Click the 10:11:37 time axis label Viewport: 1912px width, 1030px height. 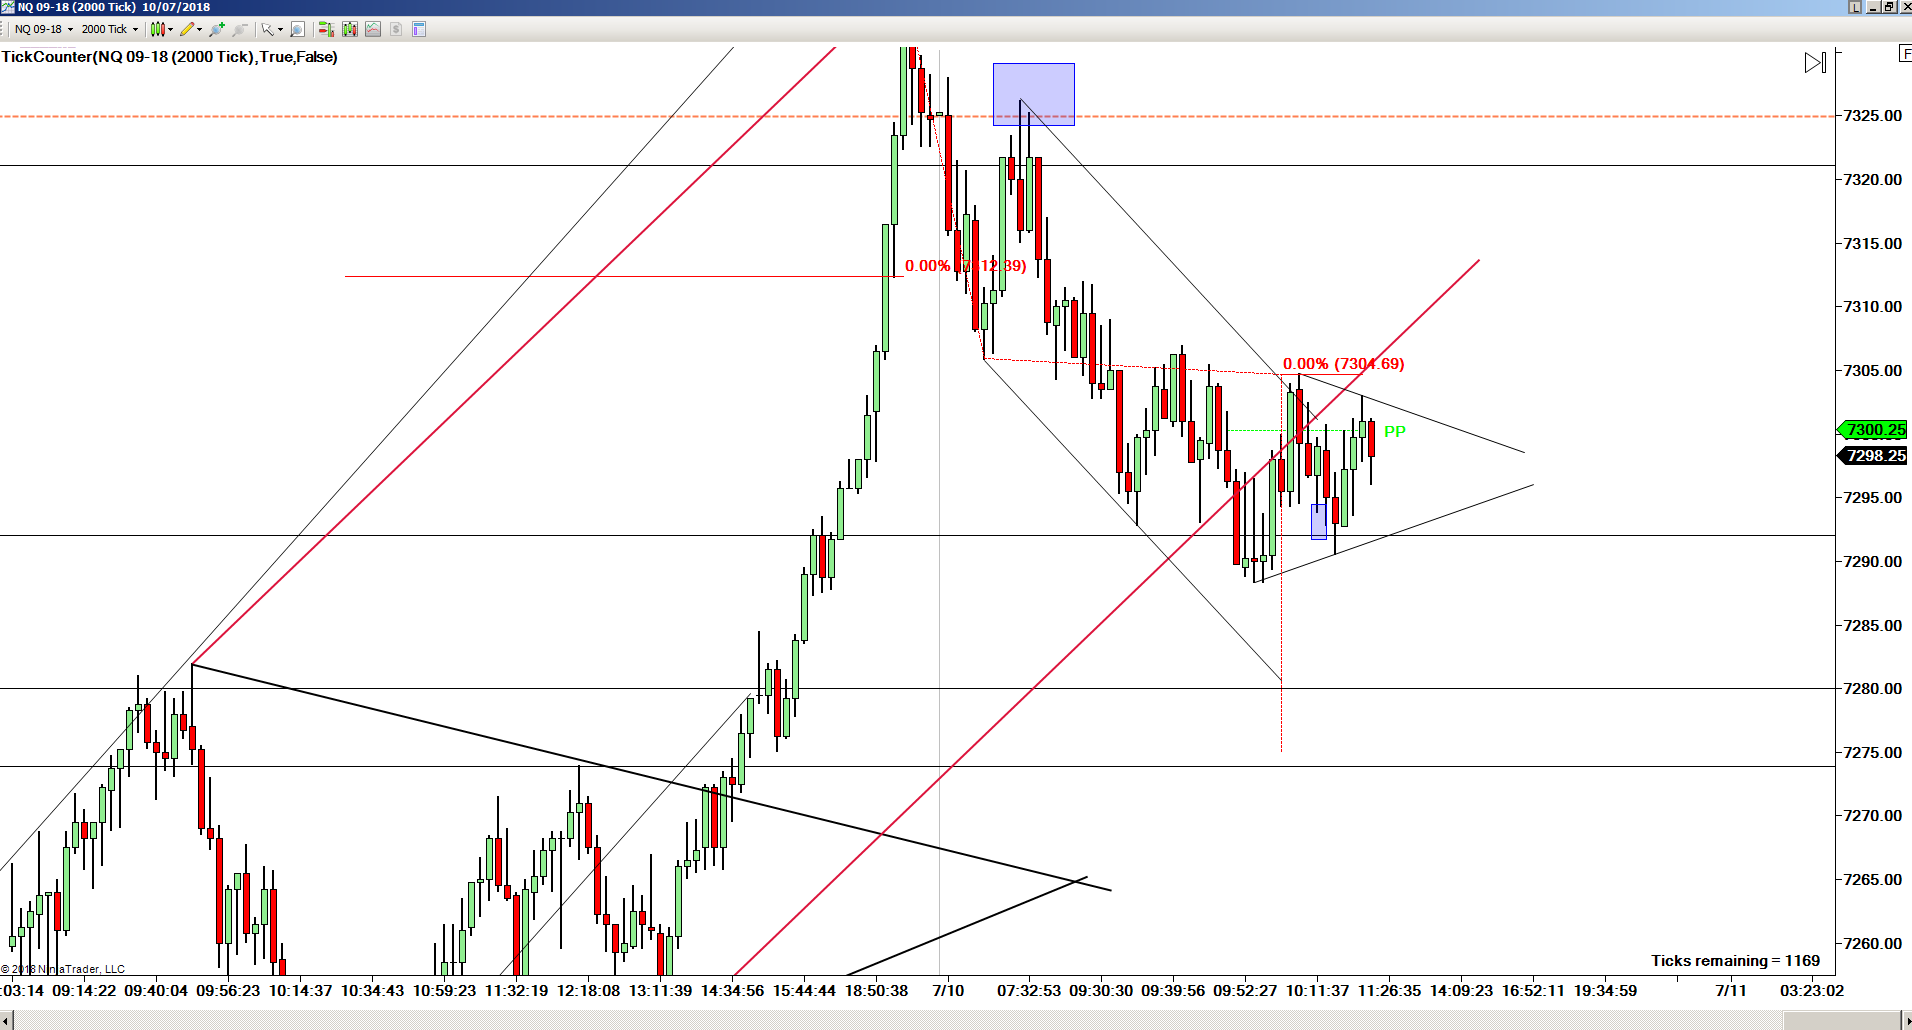tap(1317, 991)
